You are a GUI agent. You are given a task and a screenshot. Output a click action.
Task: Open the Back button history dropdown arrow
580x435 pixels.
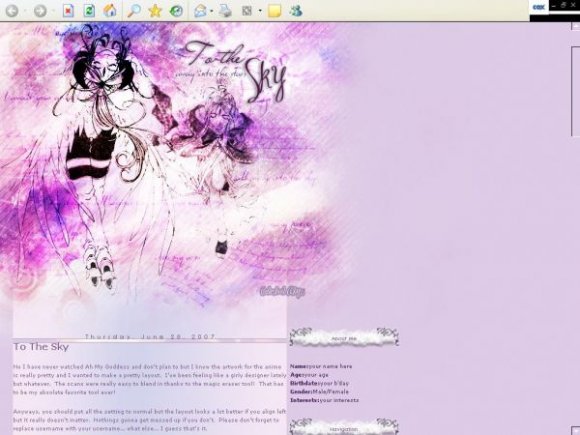coord(25,11)
